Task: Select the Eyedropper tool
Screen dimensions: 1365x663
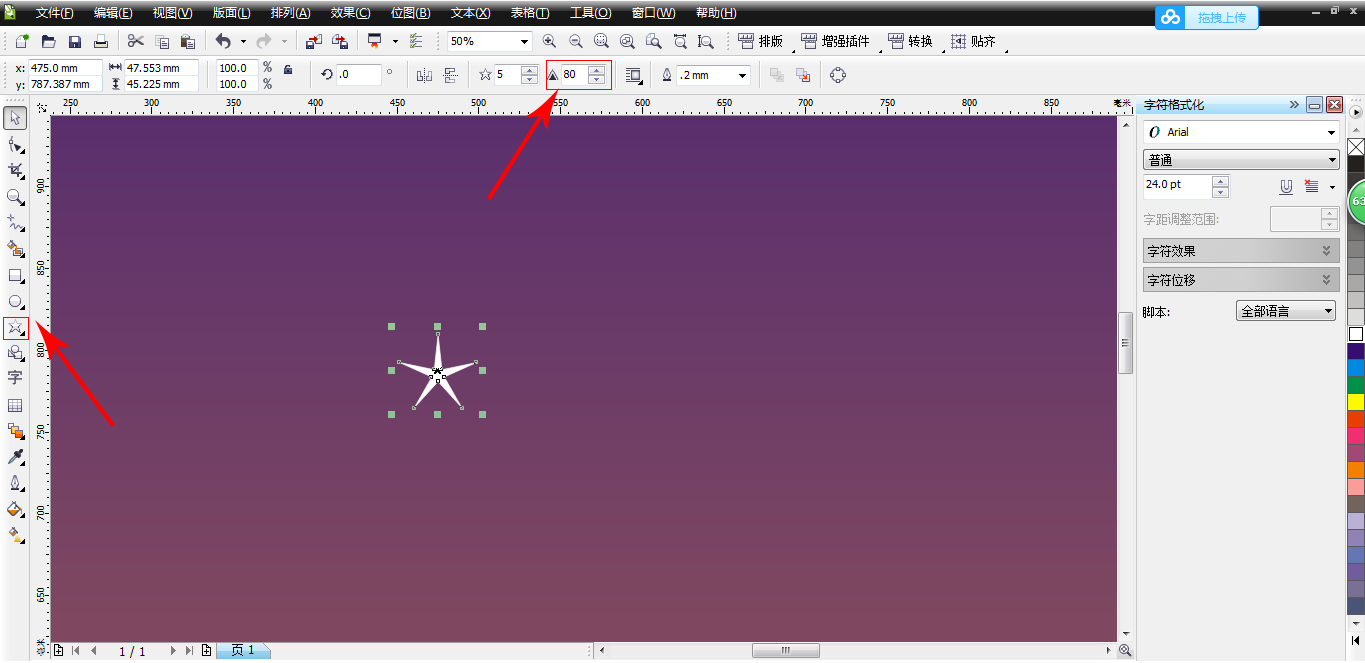Action: [15, 457]
